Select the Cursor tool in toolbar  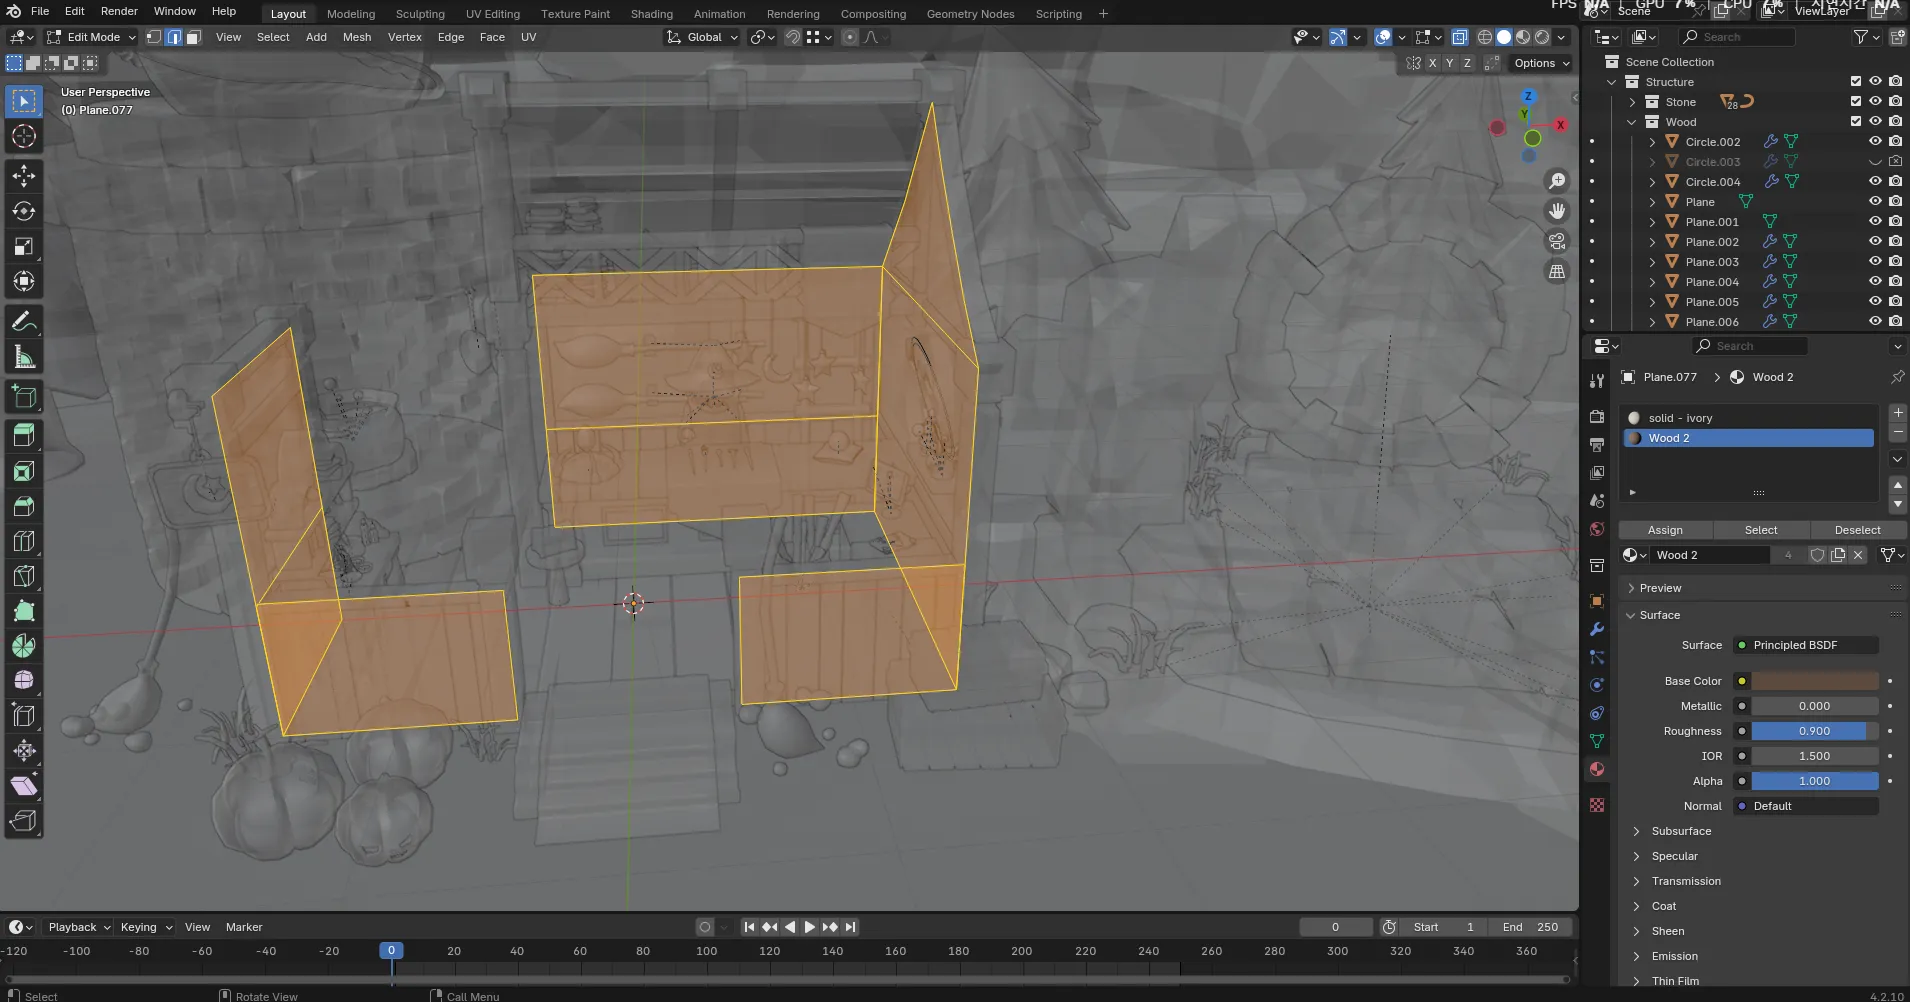24,136
